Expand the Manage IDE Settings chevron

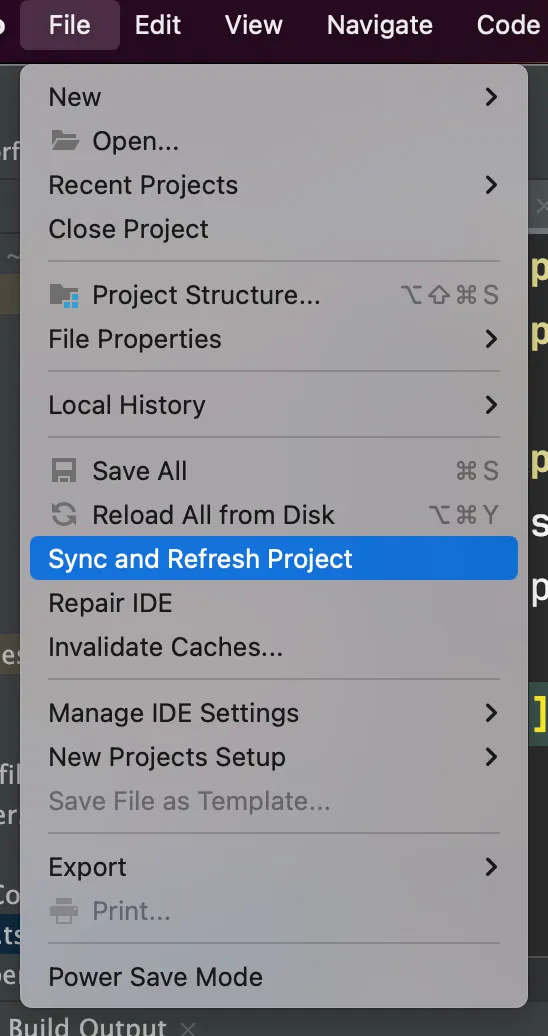490,713
